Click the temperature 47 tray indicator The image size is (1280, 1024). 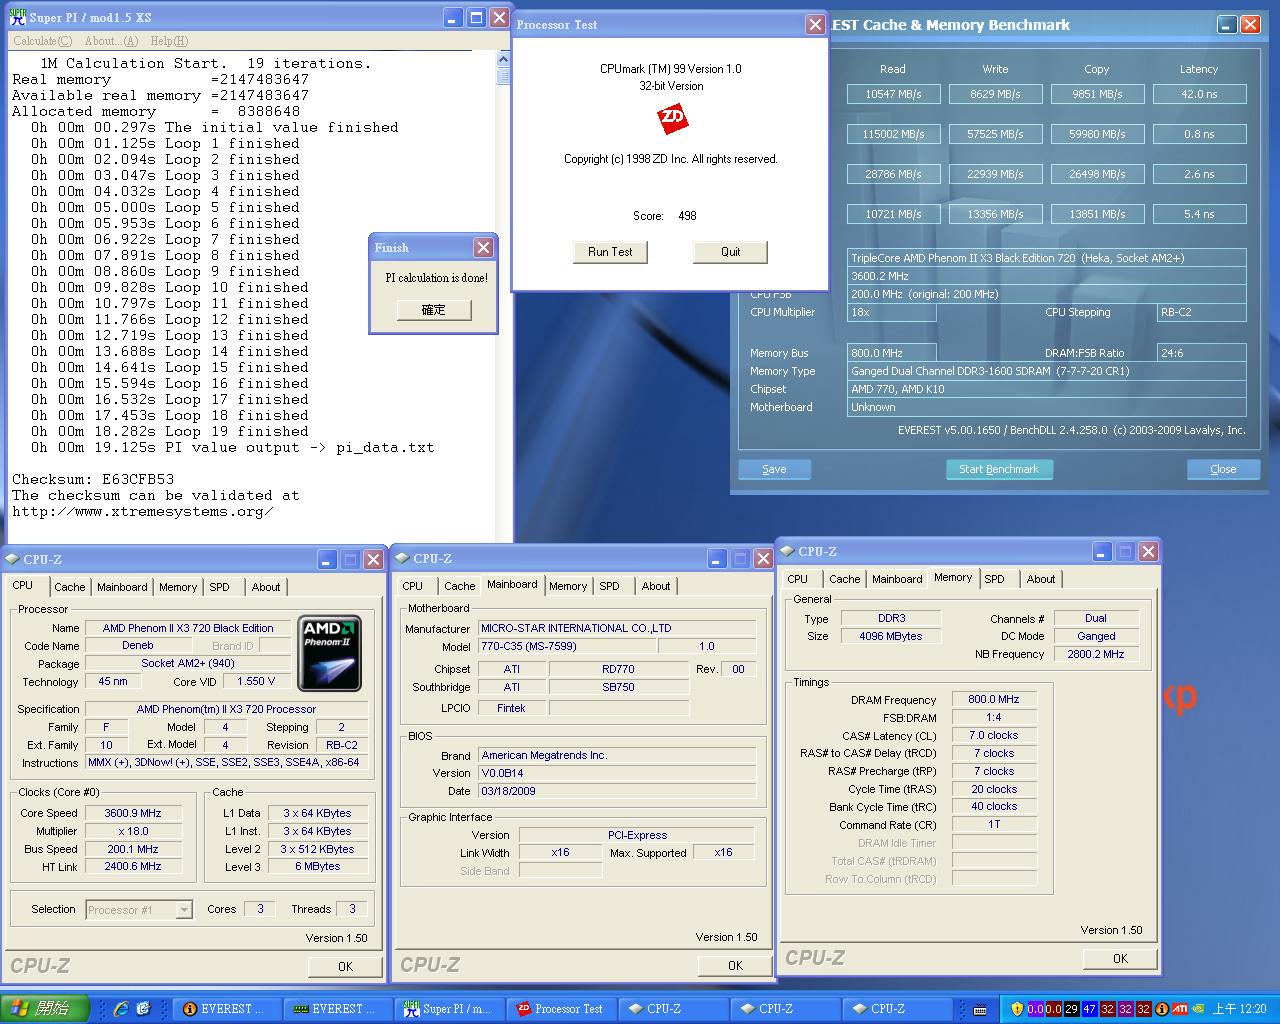point(1089,1009)
